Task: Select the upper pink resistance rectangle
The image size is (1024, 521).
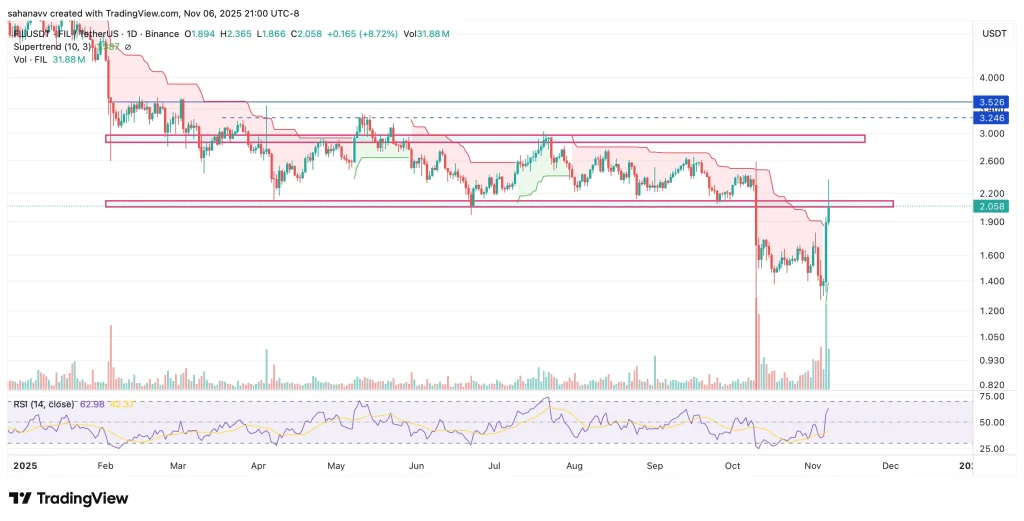Action: (485, 138)
